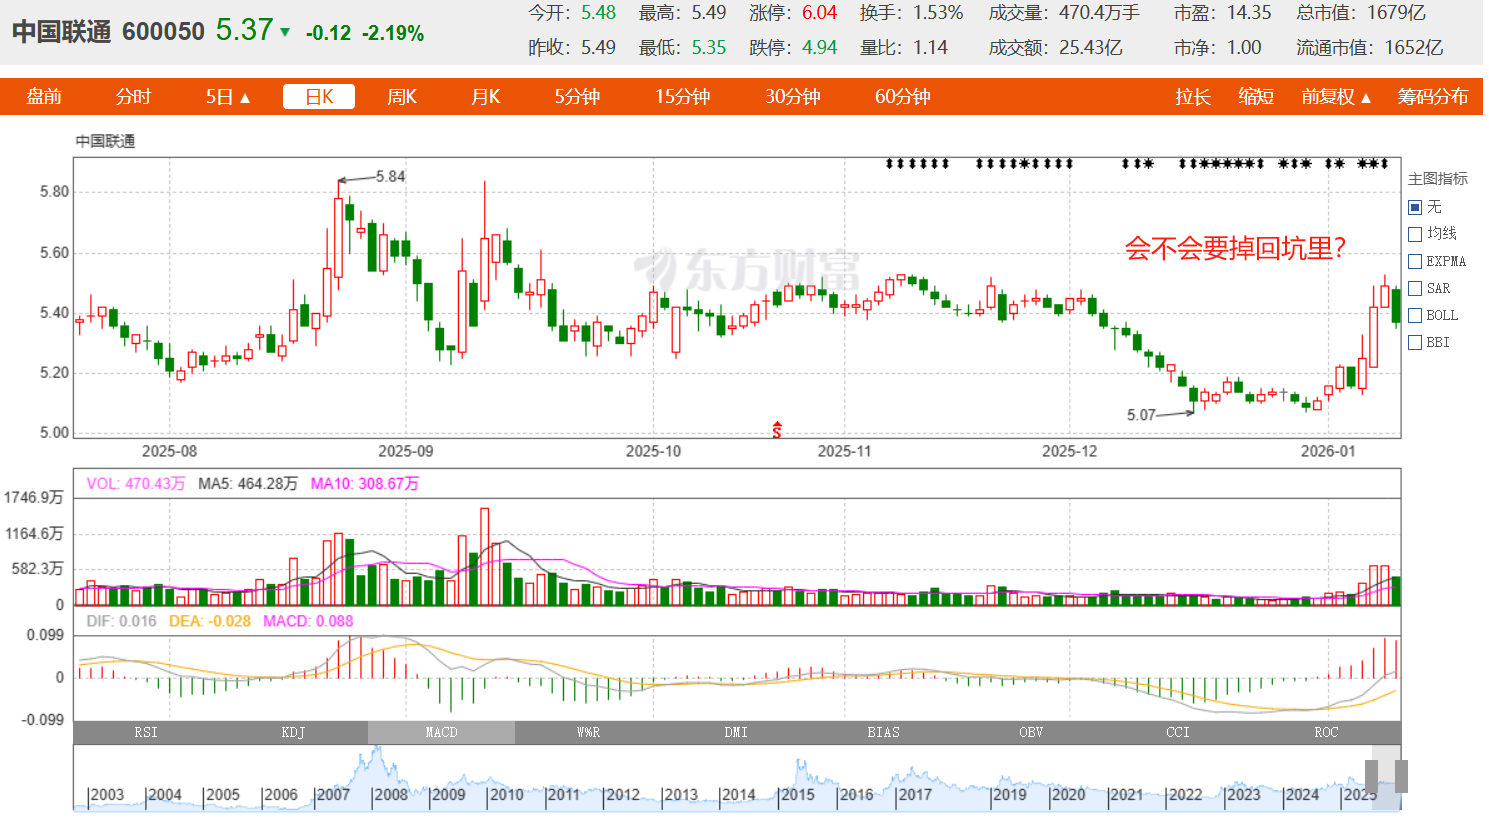
Task: Expand the 5日 dropdown arrow
Action: [x=245, y=98]
